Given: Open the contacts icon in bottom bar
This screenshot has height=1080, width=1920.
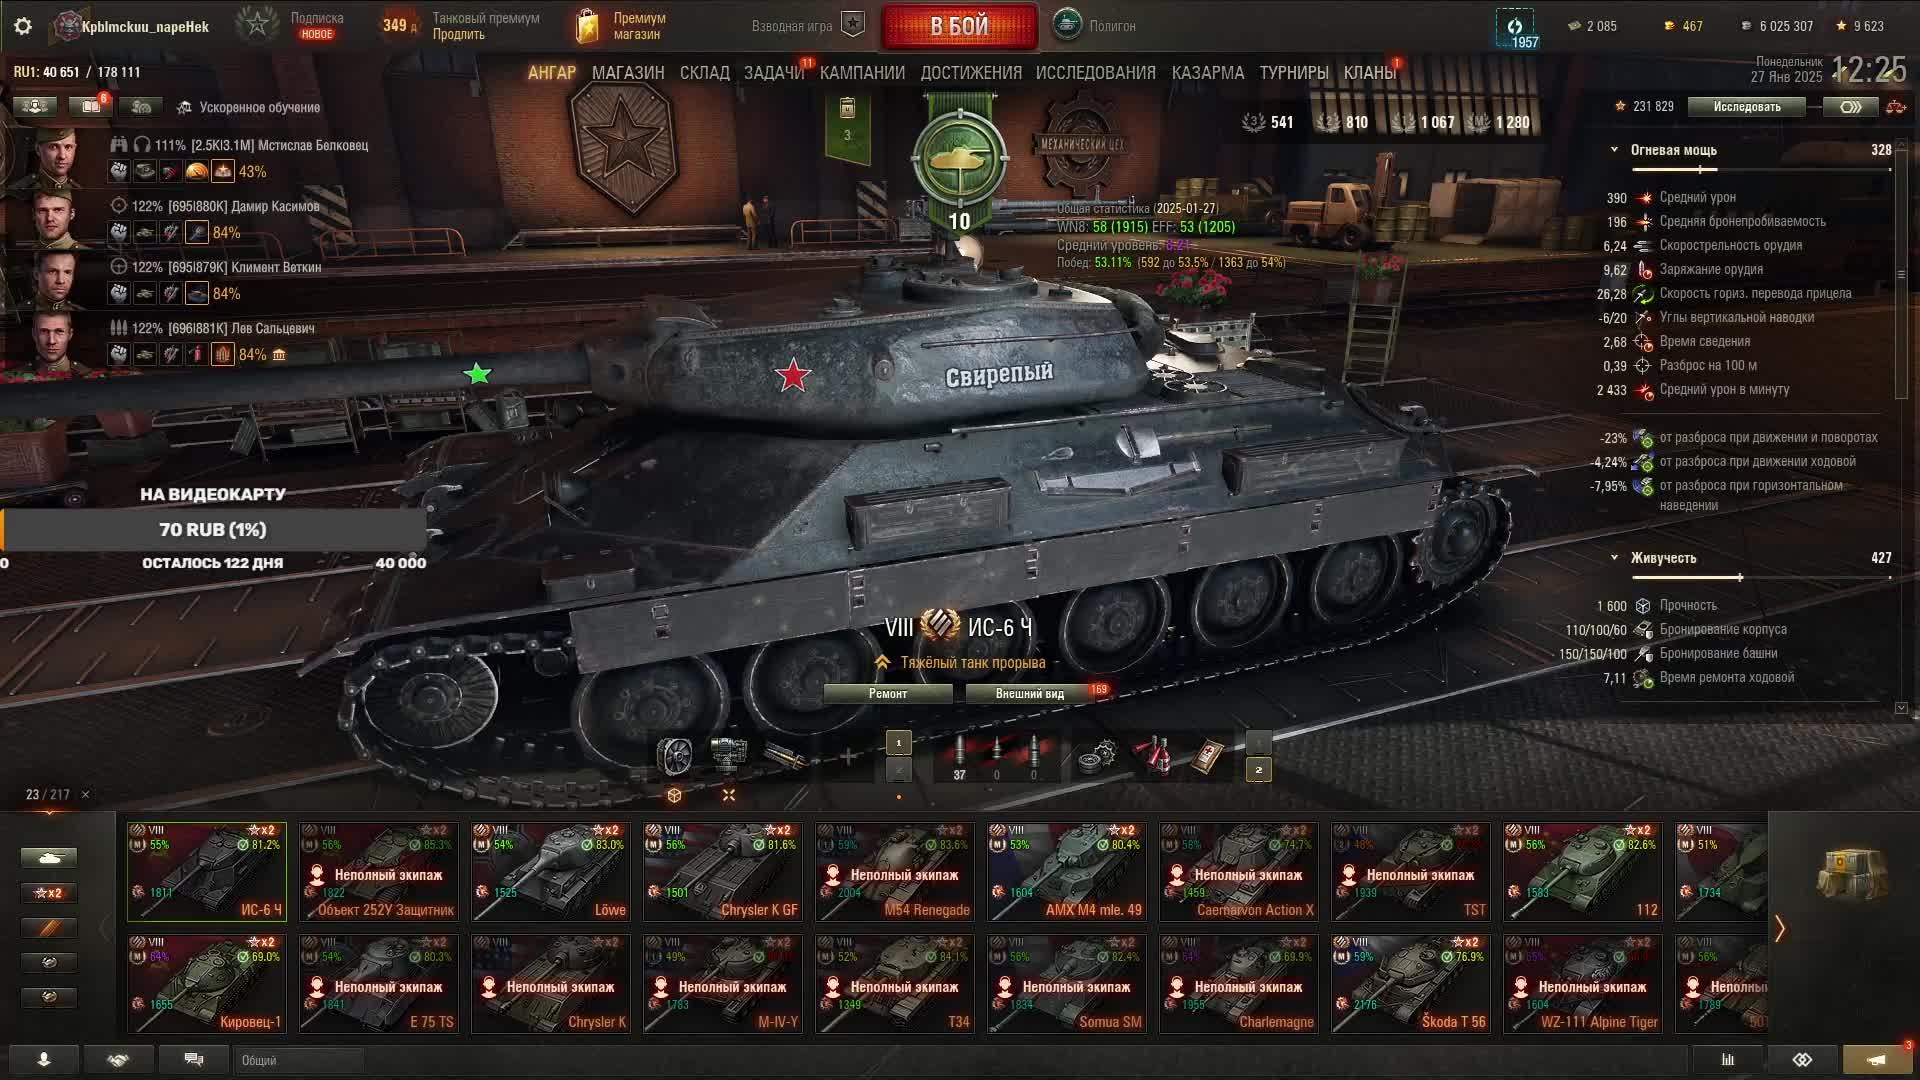Looking at the screenshot, I should (43, 1060).
